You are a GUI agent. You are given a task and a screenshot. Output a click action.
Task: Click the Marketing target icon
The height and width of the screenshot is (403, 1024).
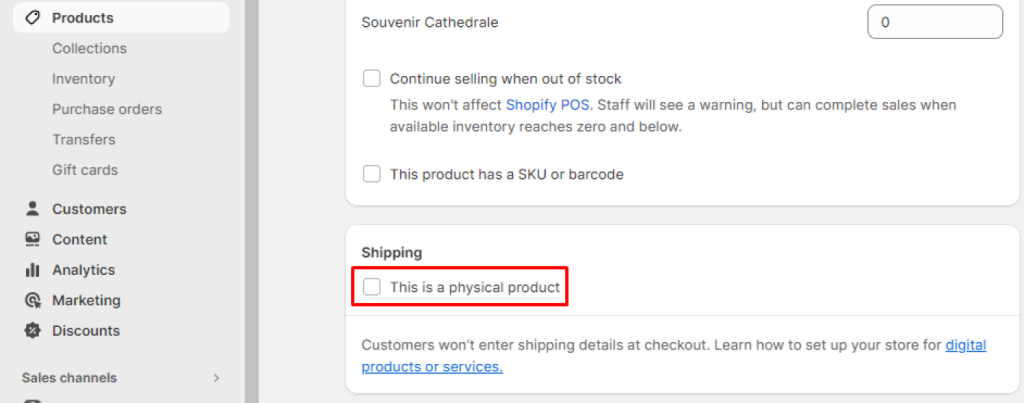pos(32,300)
